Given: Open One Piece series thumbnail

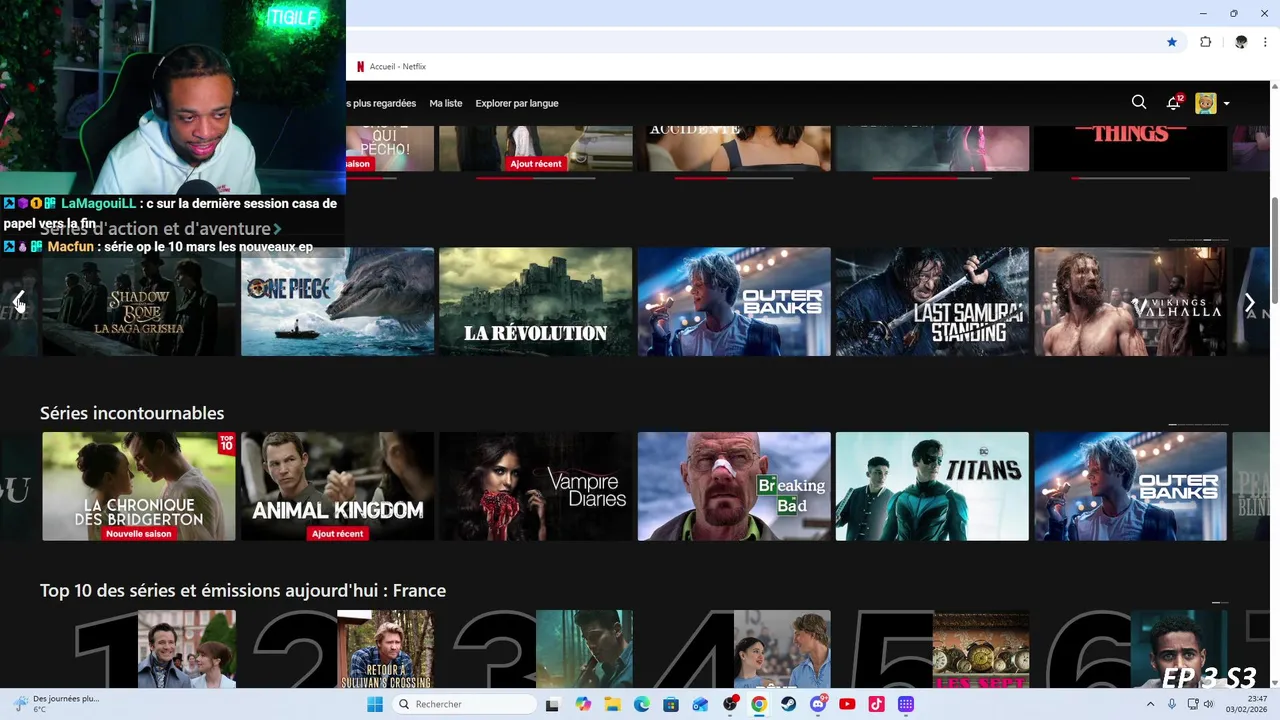Looking at the screenshot, I should (338, 302).
